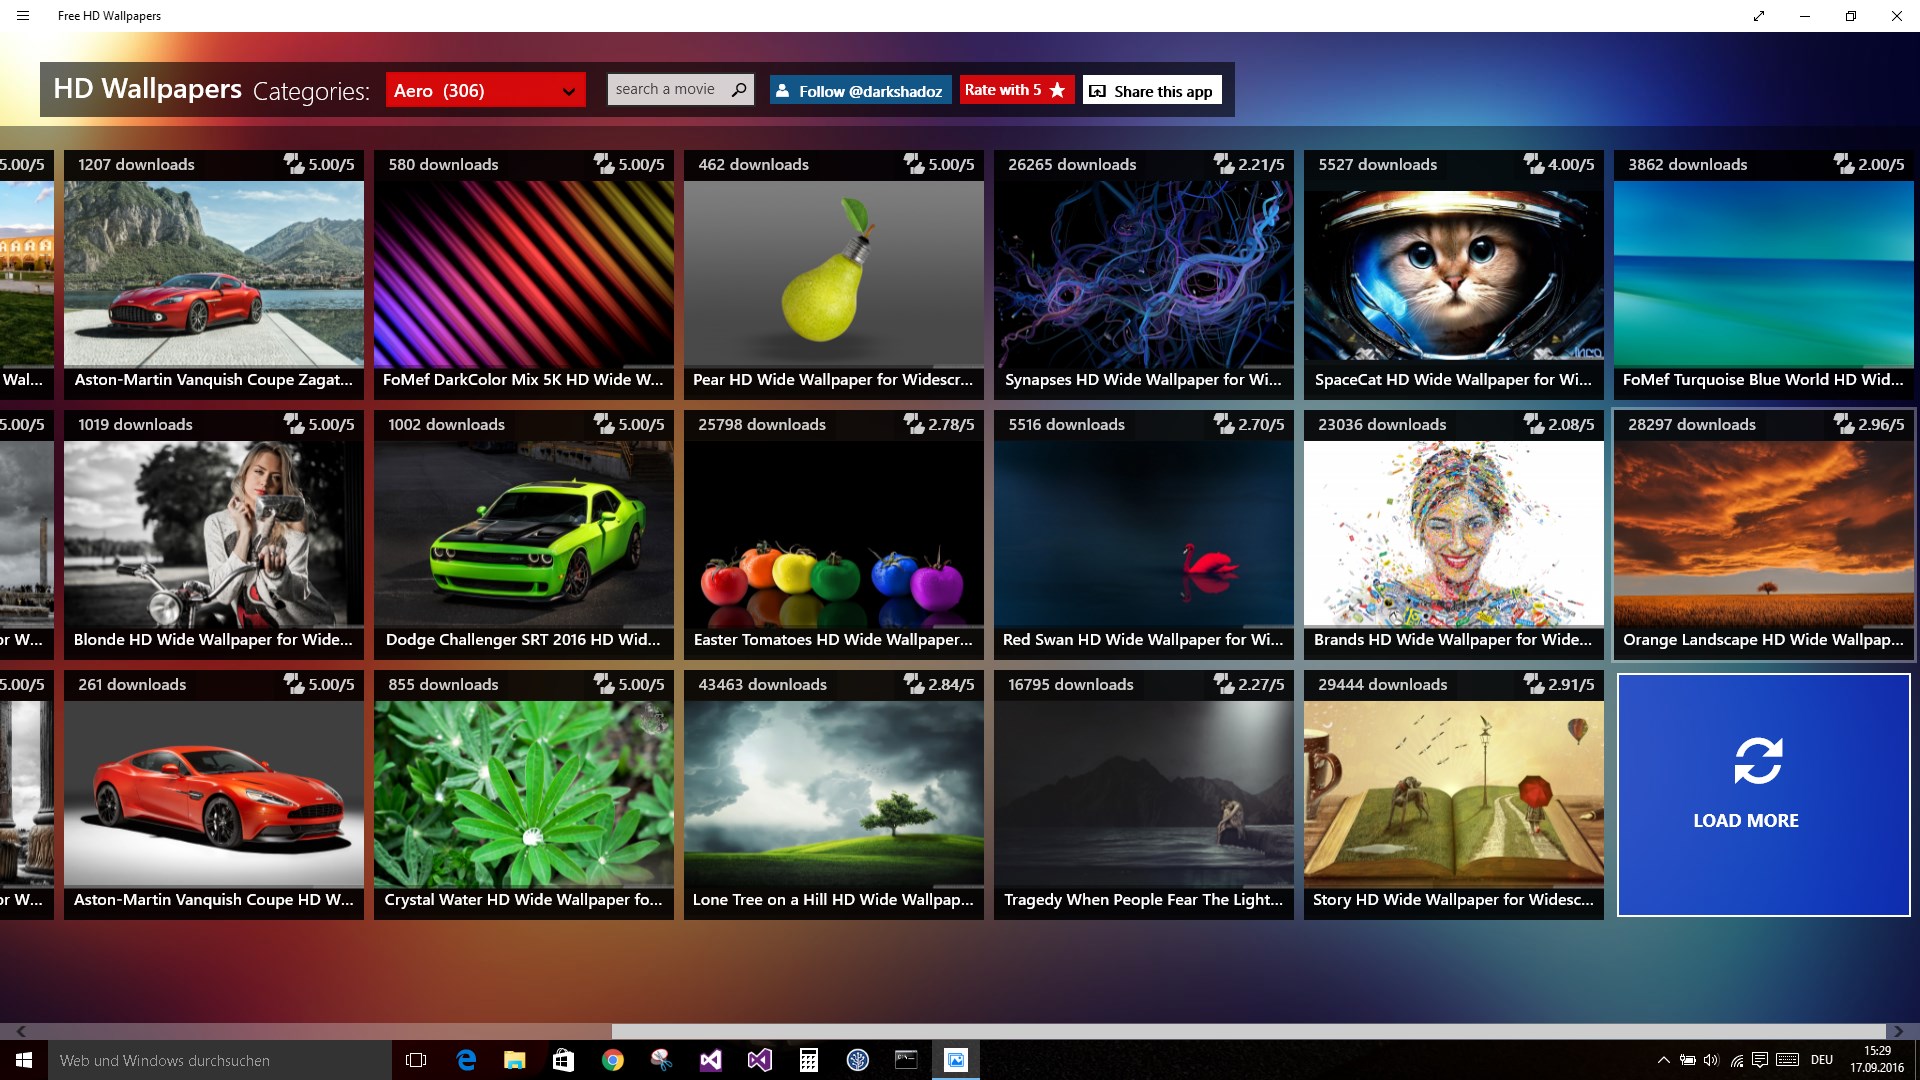Image resolution: width=1920 pixels, height=1080 pixels.
Task: Open Dodge Challenger SRT 2016 wallpaper
Action: tap(523, 533)
